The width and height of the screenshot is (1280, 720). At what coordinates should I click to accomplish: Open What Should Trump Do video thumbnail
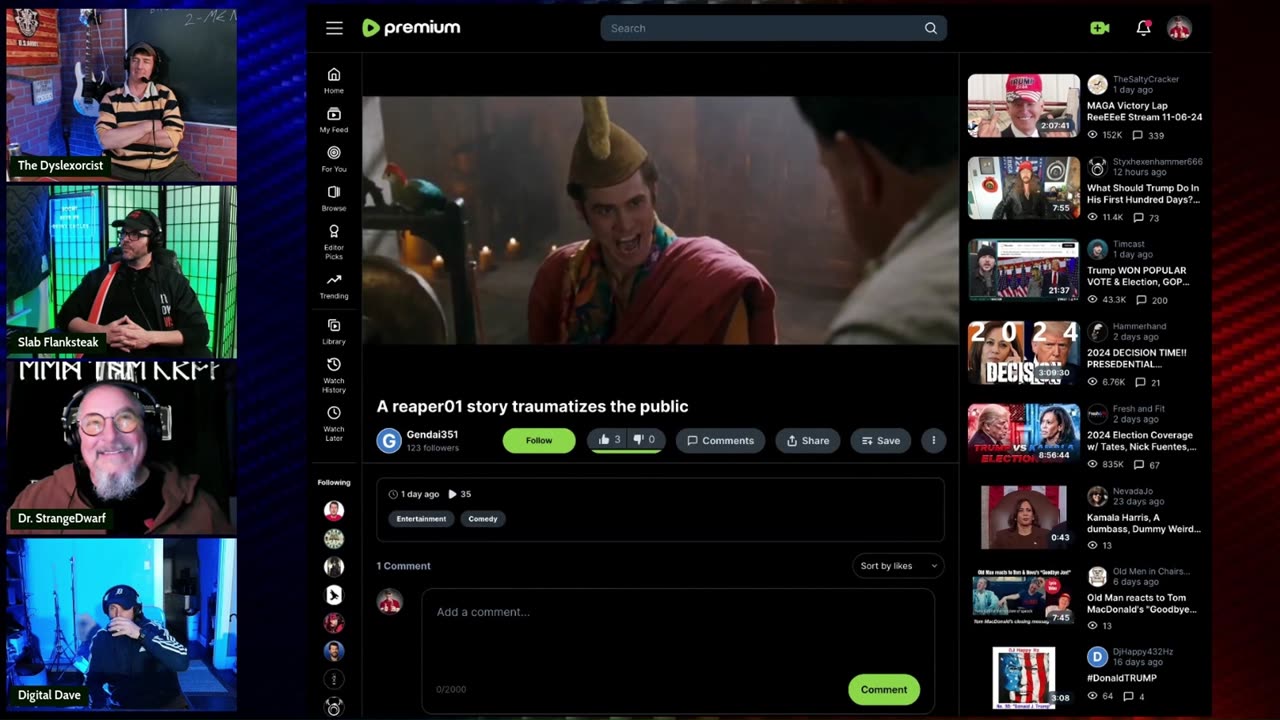click(x=1023, y=188)
